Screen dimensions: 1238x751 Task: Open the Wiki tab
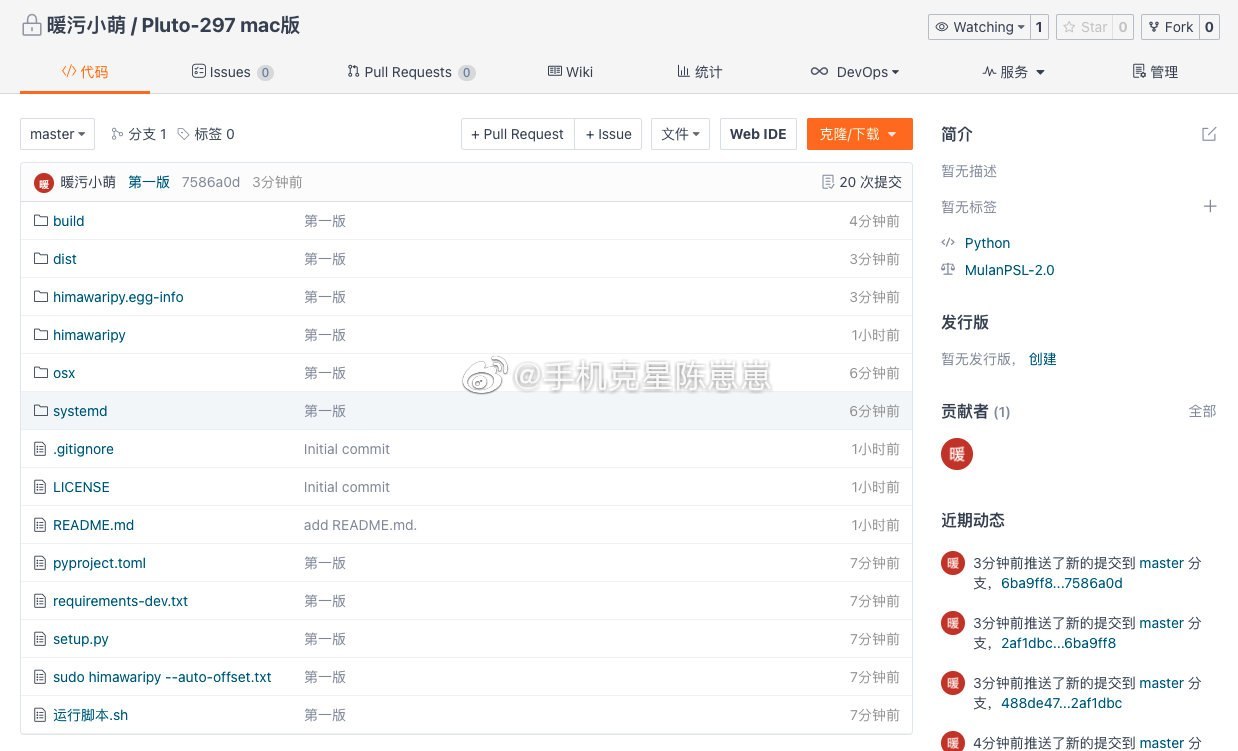[x=570, y=72]
